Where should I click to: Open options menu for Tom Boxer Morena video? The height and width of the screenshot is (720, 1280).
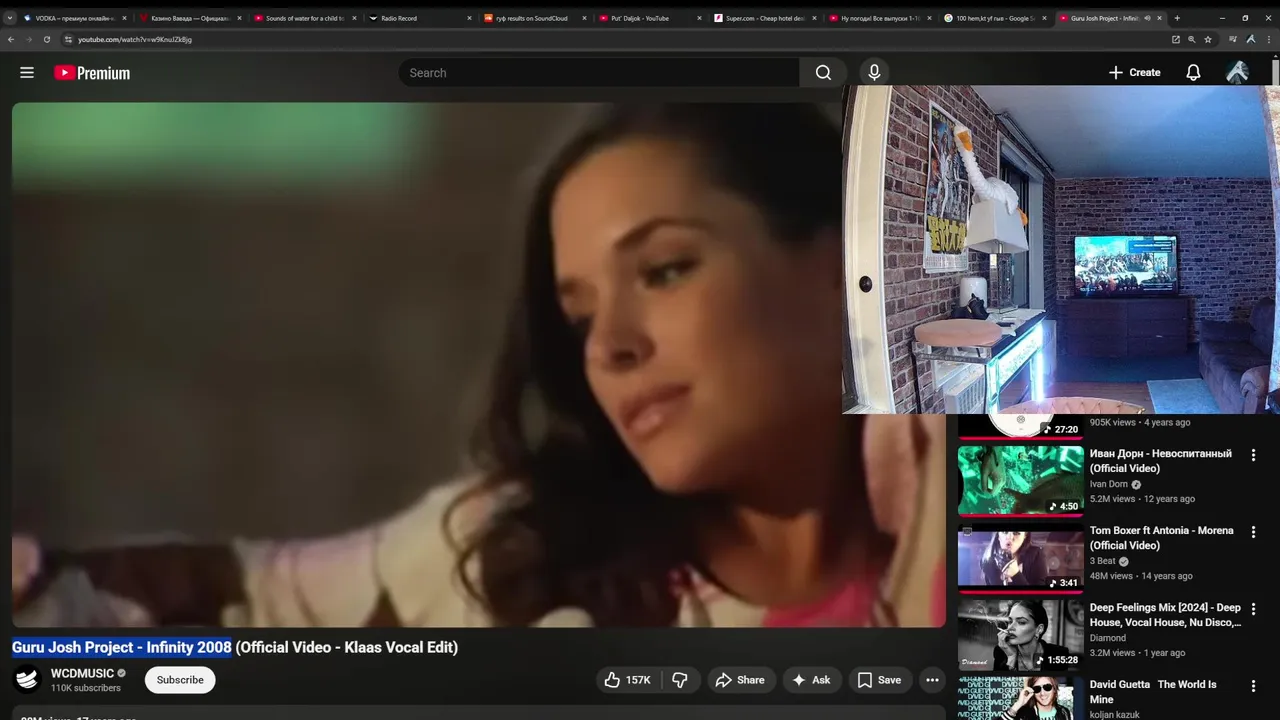1253,532
